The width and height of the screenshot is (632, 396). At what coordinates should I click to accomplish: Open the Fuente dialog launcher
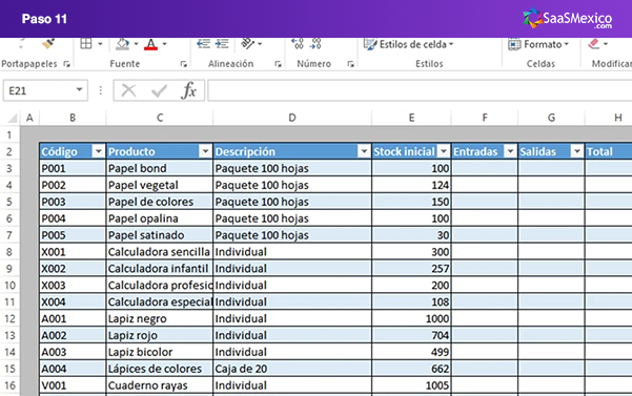(x=183, y=64)
